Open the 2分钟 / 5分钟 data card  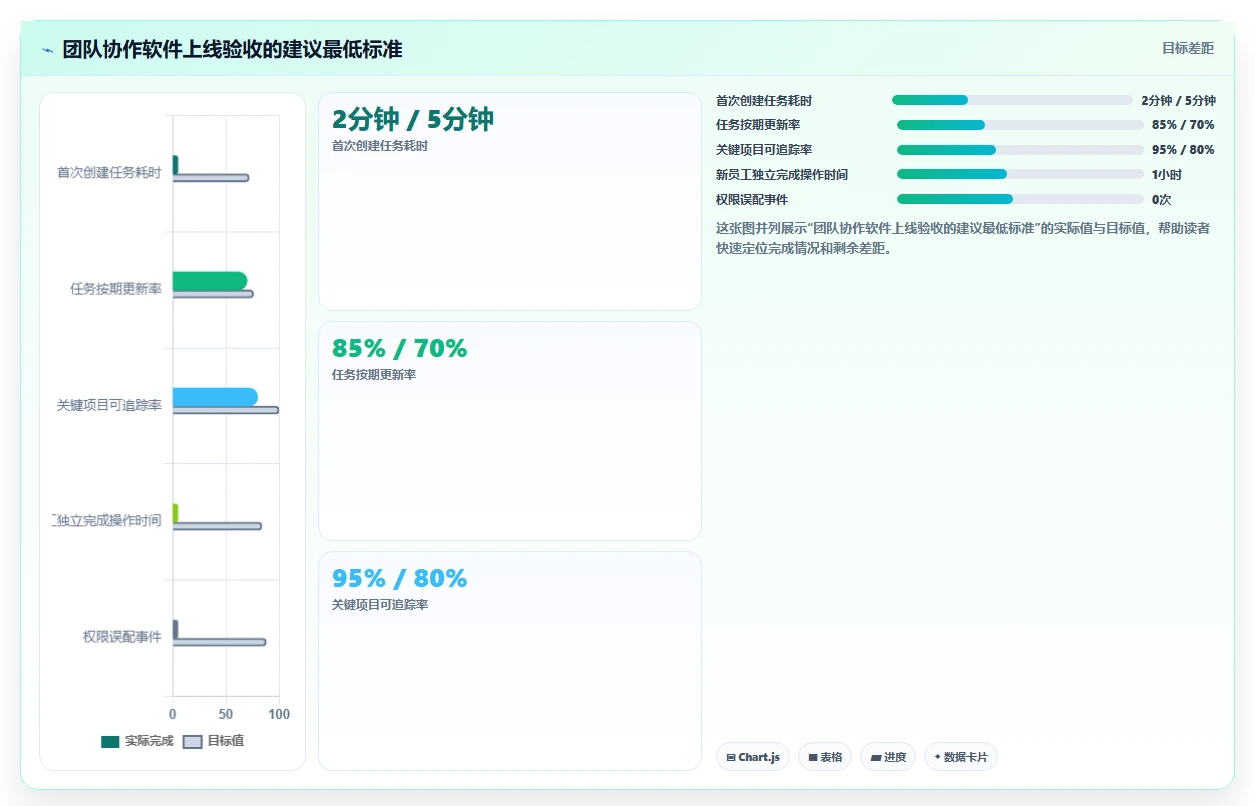click(510, 202)
